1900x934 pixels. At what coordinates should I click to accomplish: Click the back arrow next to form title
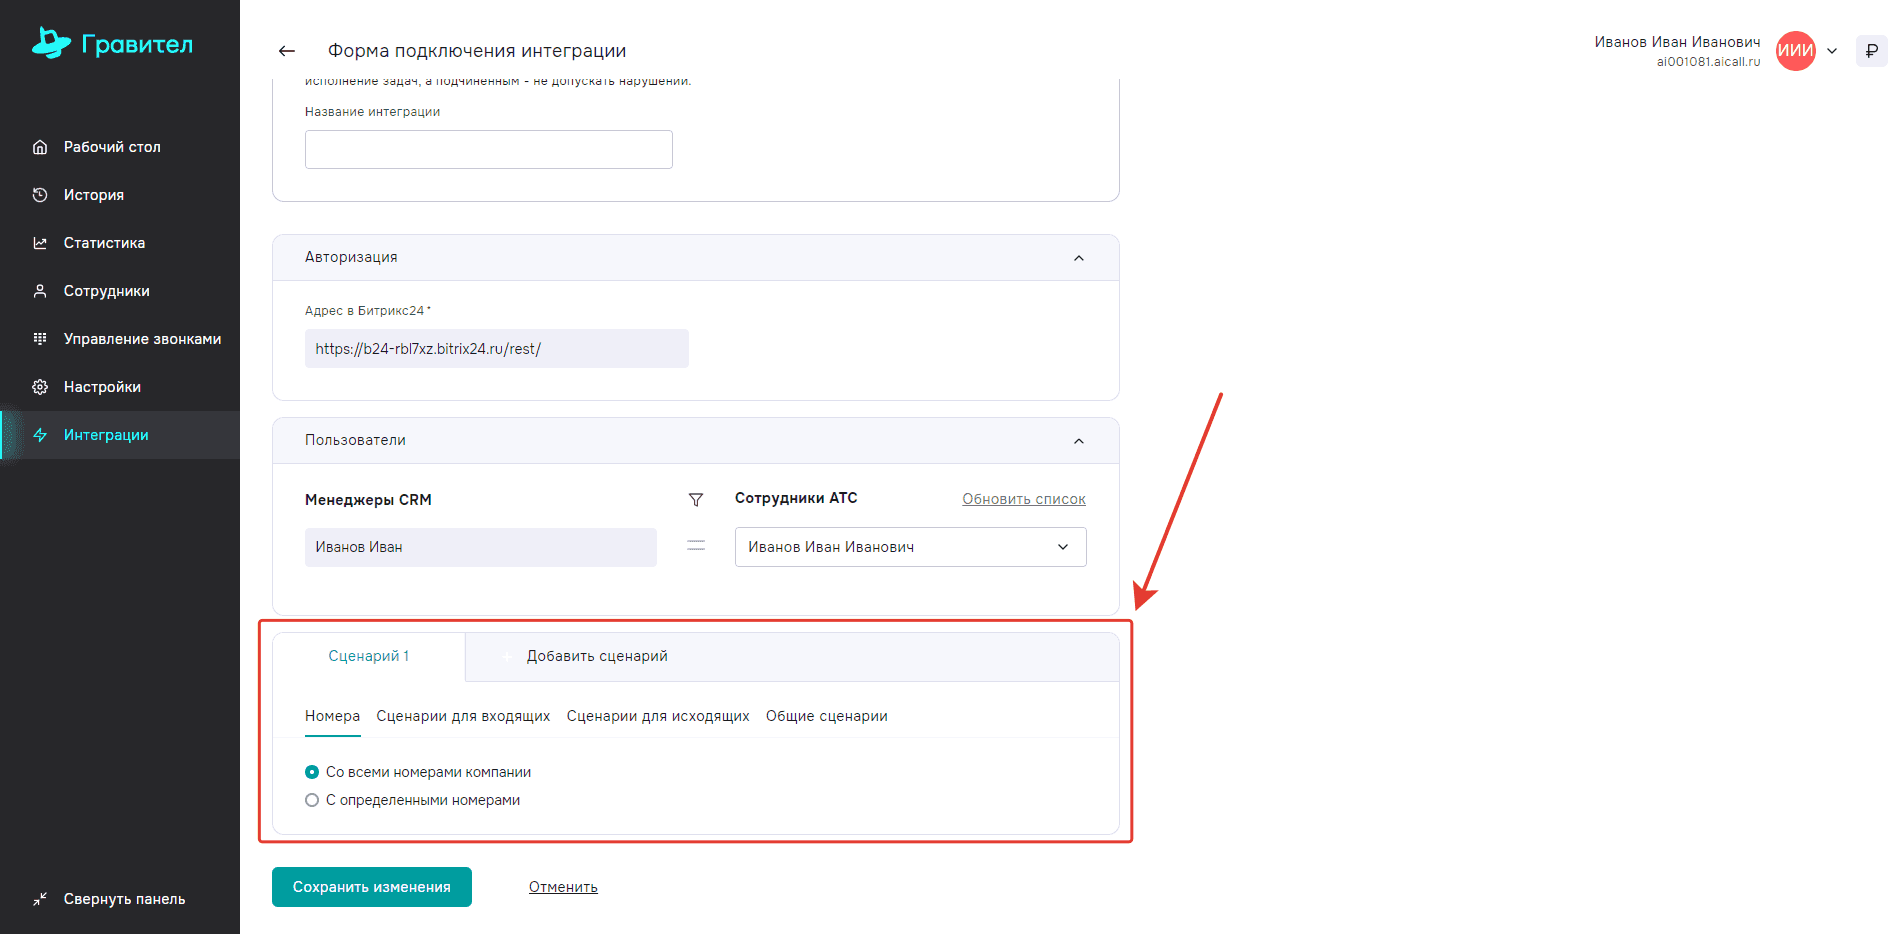(287, 51)
